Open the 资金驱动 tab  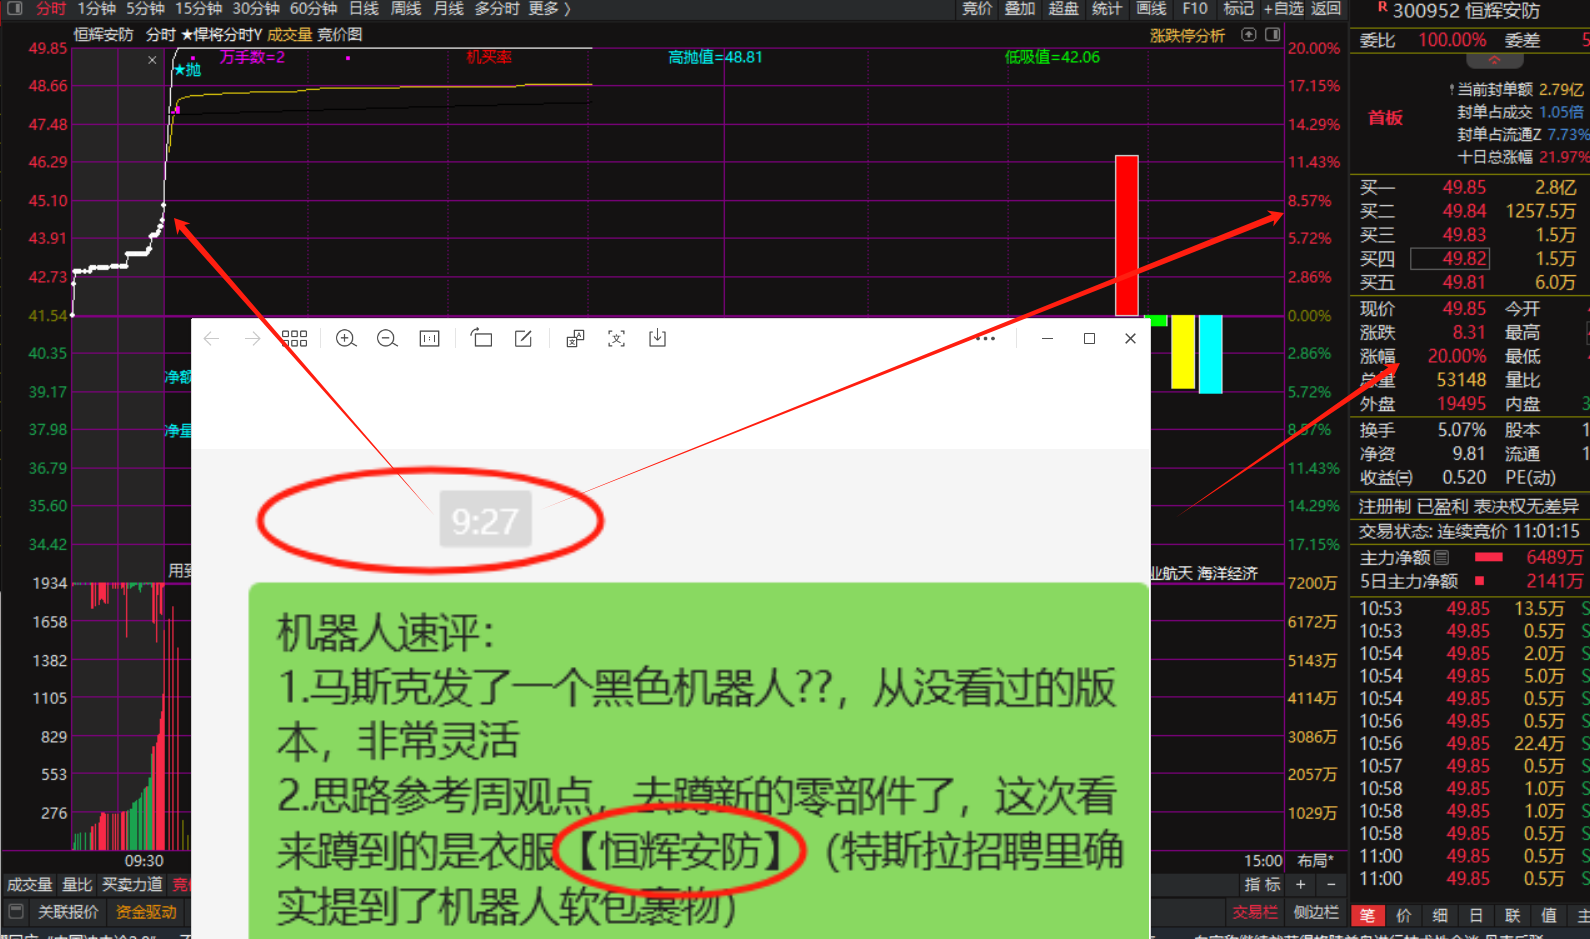click(x=146, y=912)
